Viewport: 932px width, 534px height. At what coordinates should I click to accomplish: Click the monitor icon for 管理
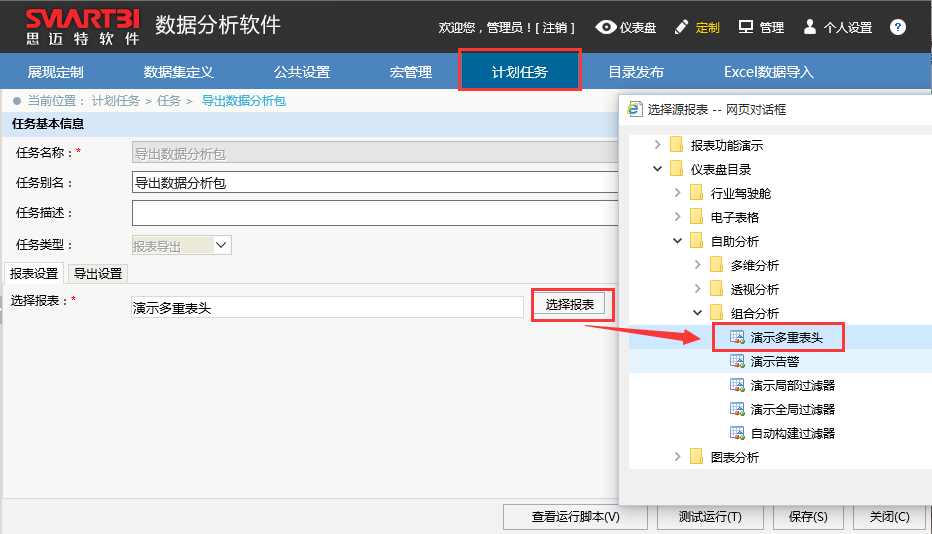point(745,27)
